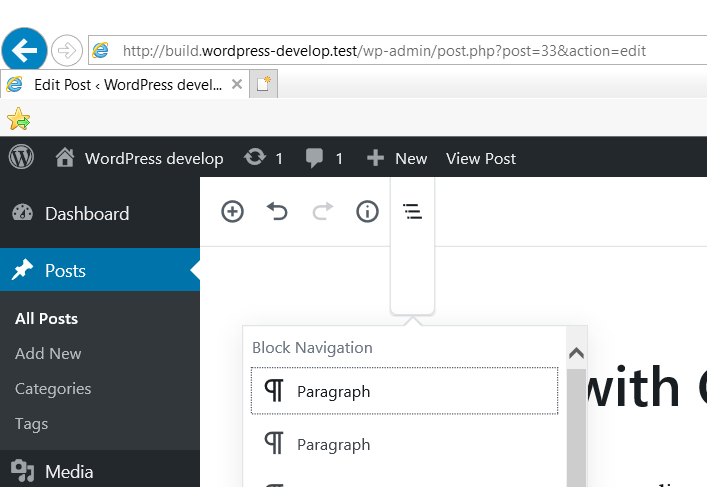This screenshot has height=487, width=707.
Task: Click the address bar URL field
Action: [x=398, y=50]
